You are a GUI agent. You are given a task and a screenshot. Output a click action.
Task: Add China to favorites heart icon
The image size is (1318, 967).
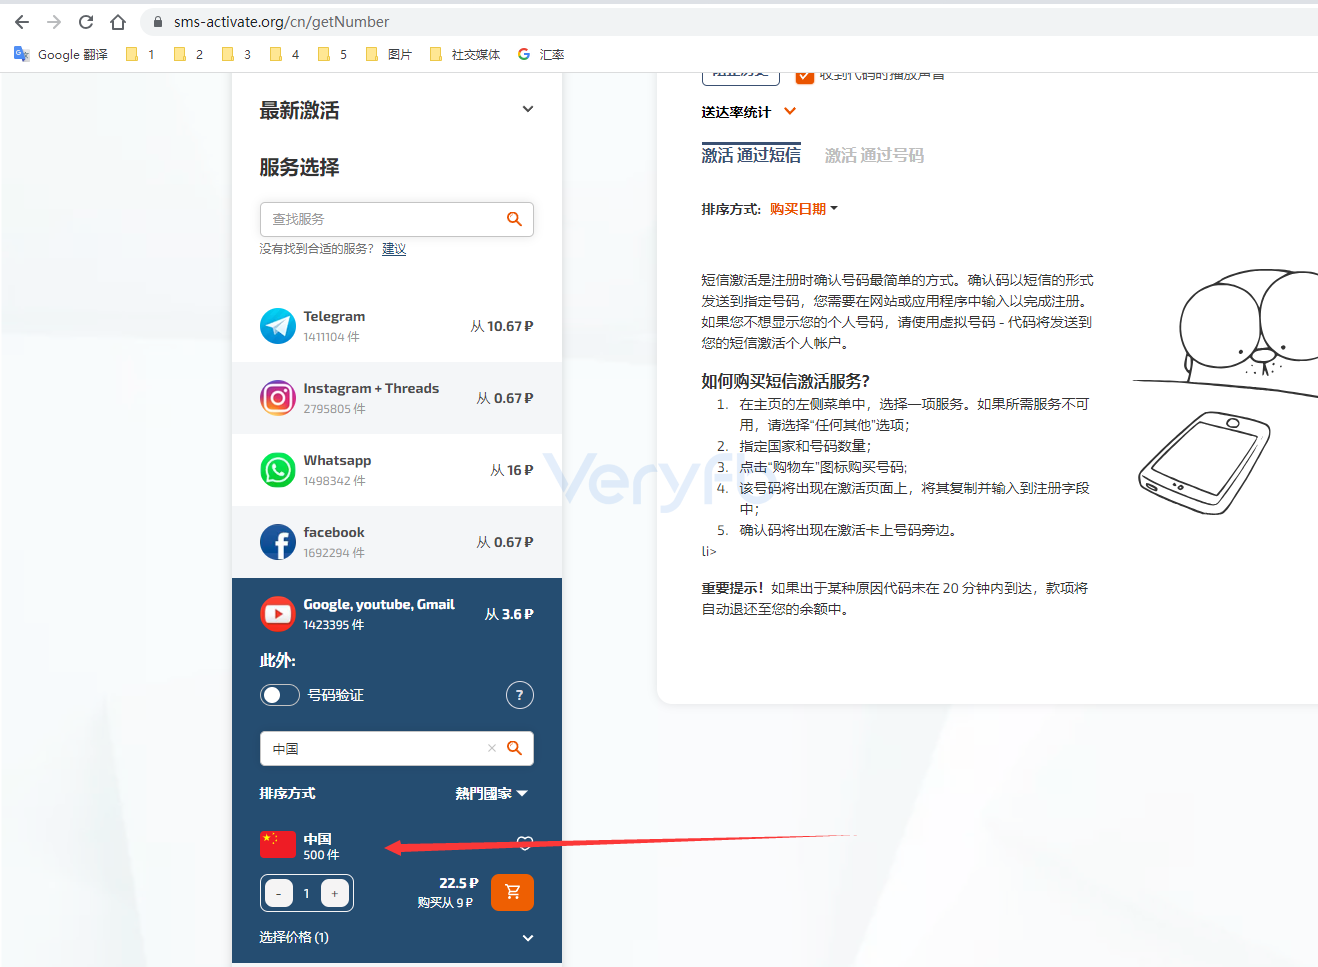point(525,843)
